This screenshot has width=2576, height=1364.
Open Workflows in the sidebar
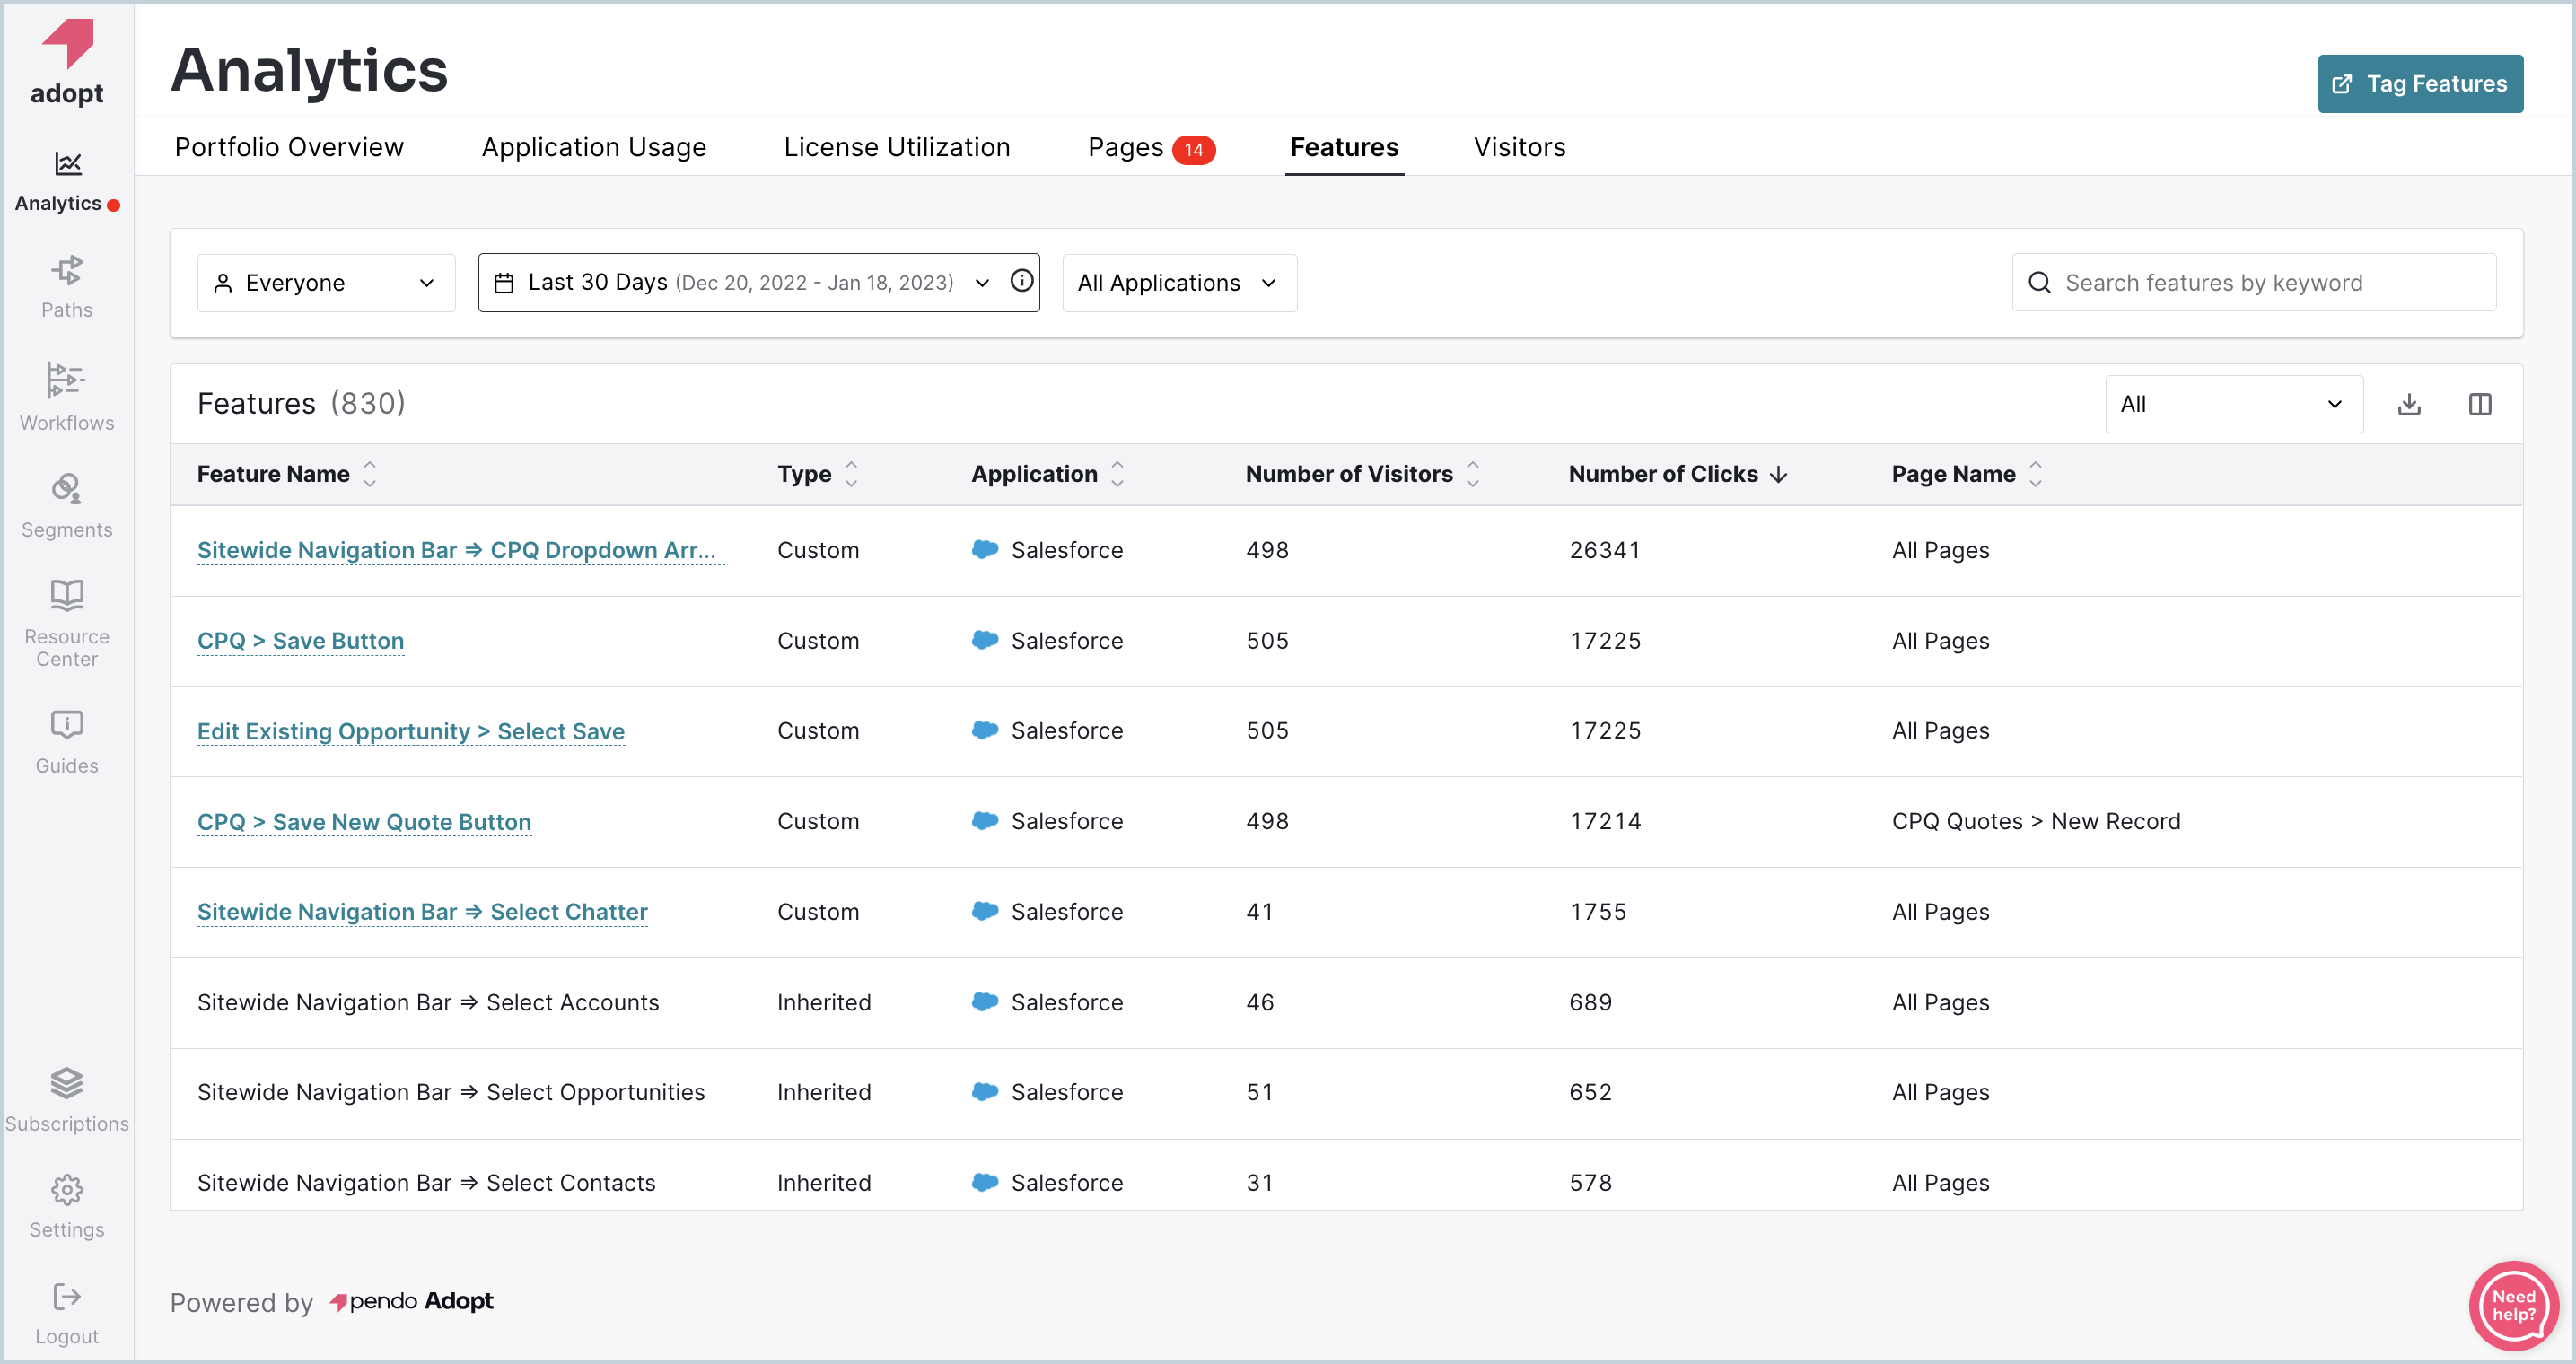[x=67, y=397]
